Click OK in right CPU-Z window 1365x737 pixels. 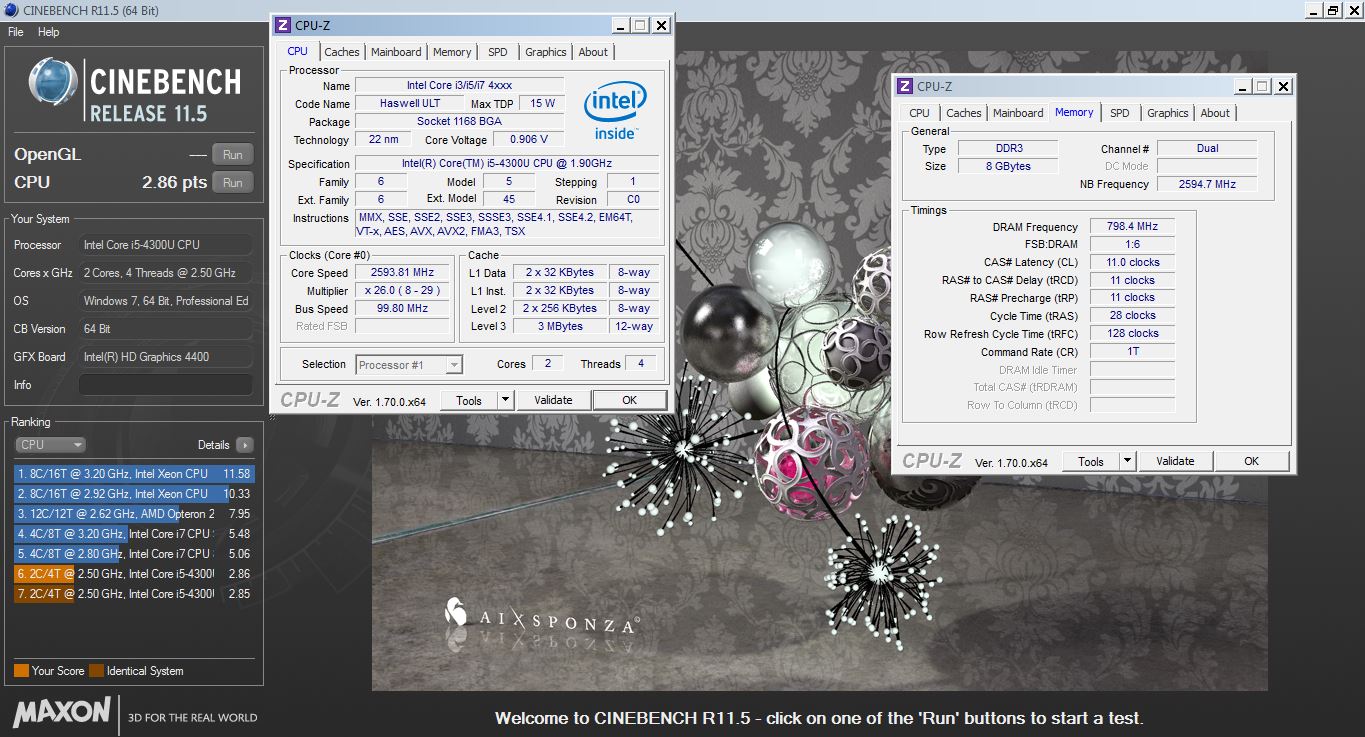click(1251, 461)
